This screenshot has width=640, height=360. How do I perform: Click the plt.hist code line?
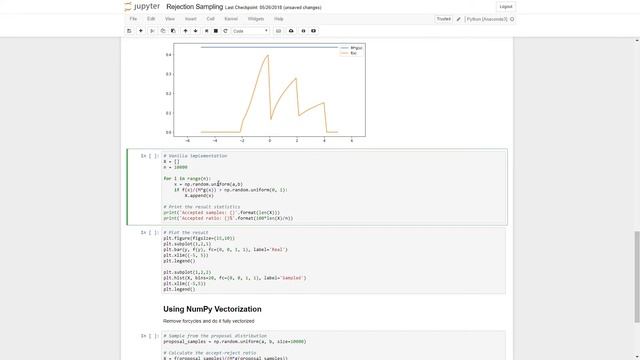click(235, 278)
